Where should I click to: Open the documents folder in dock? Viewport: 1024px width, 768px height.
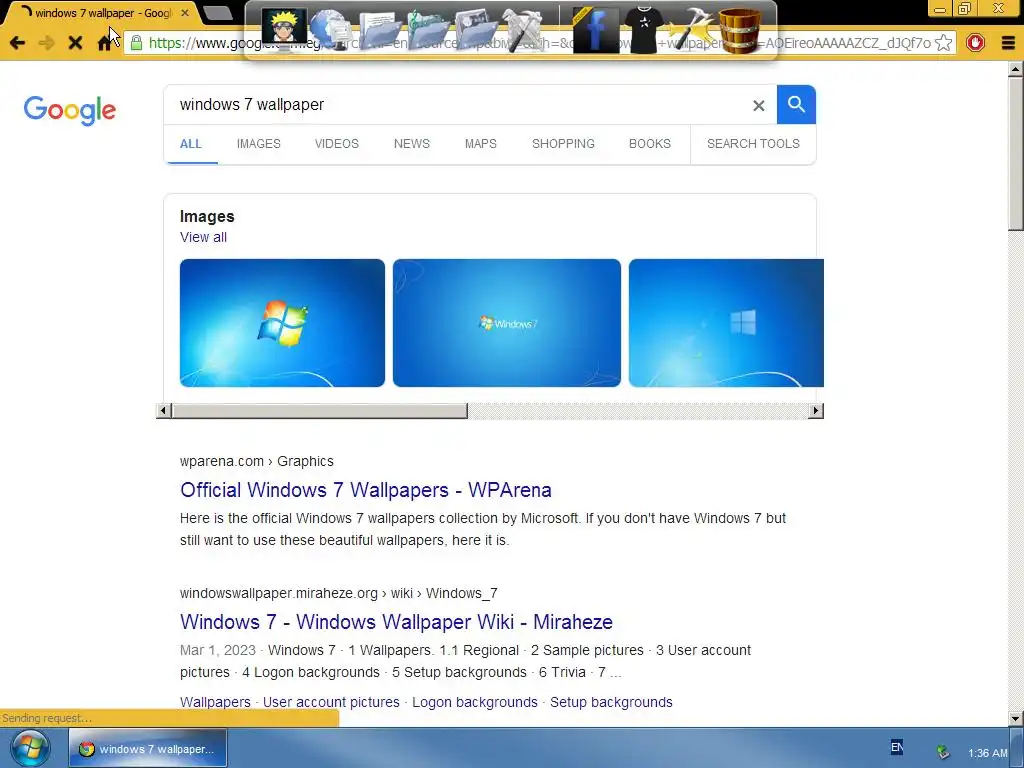click(380, 29)
